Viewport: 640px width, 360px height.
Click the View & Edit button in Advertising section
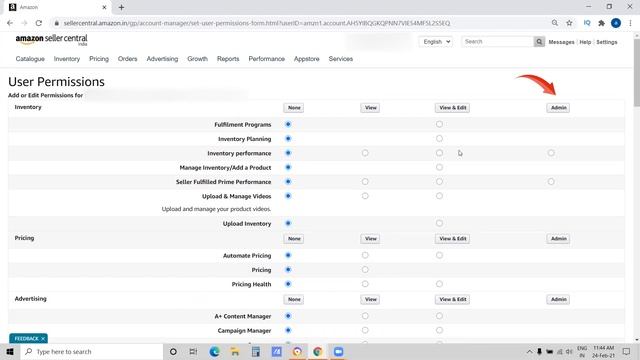point(453,299)
